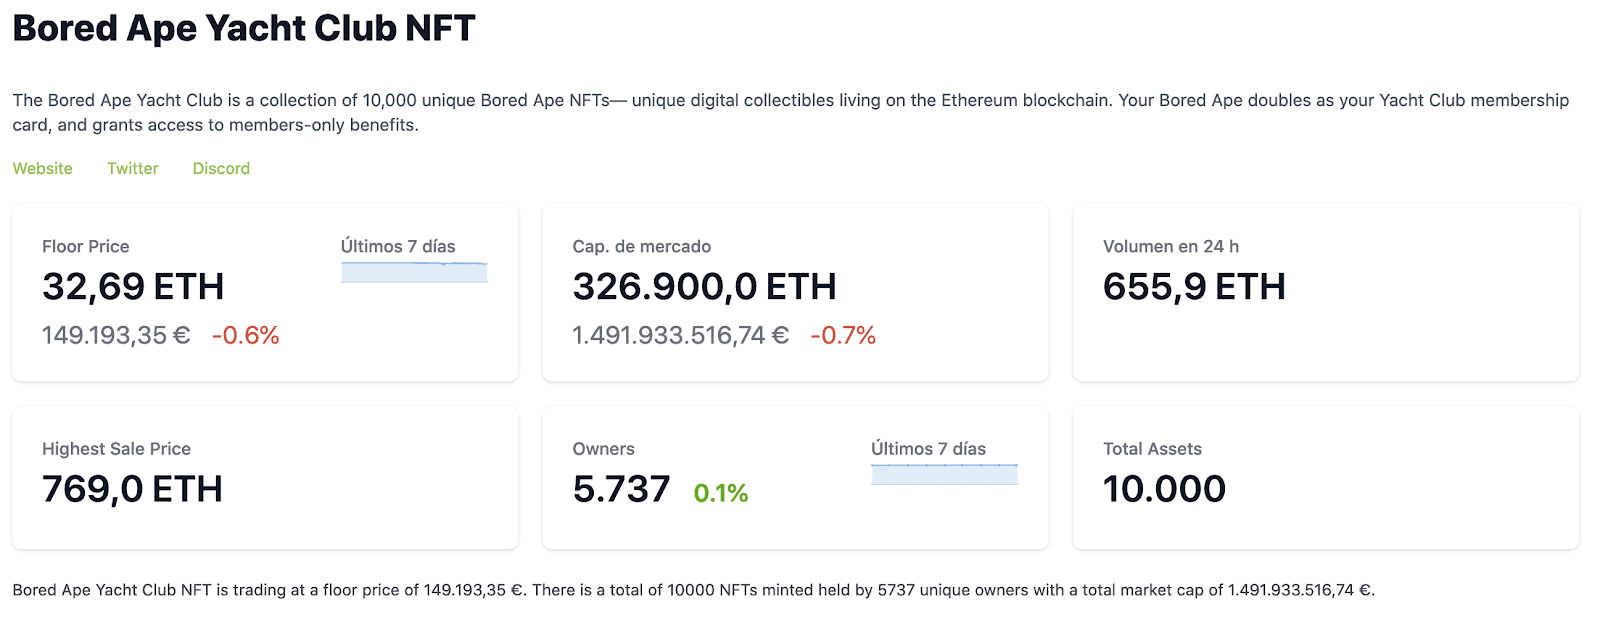Click the 5.737 owners count

[x=621, y=489]
